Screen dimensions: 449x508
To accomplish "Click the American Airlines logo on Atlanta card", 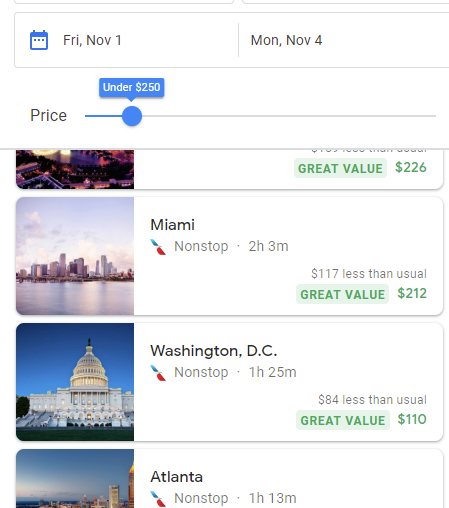I will coord(158,499).
